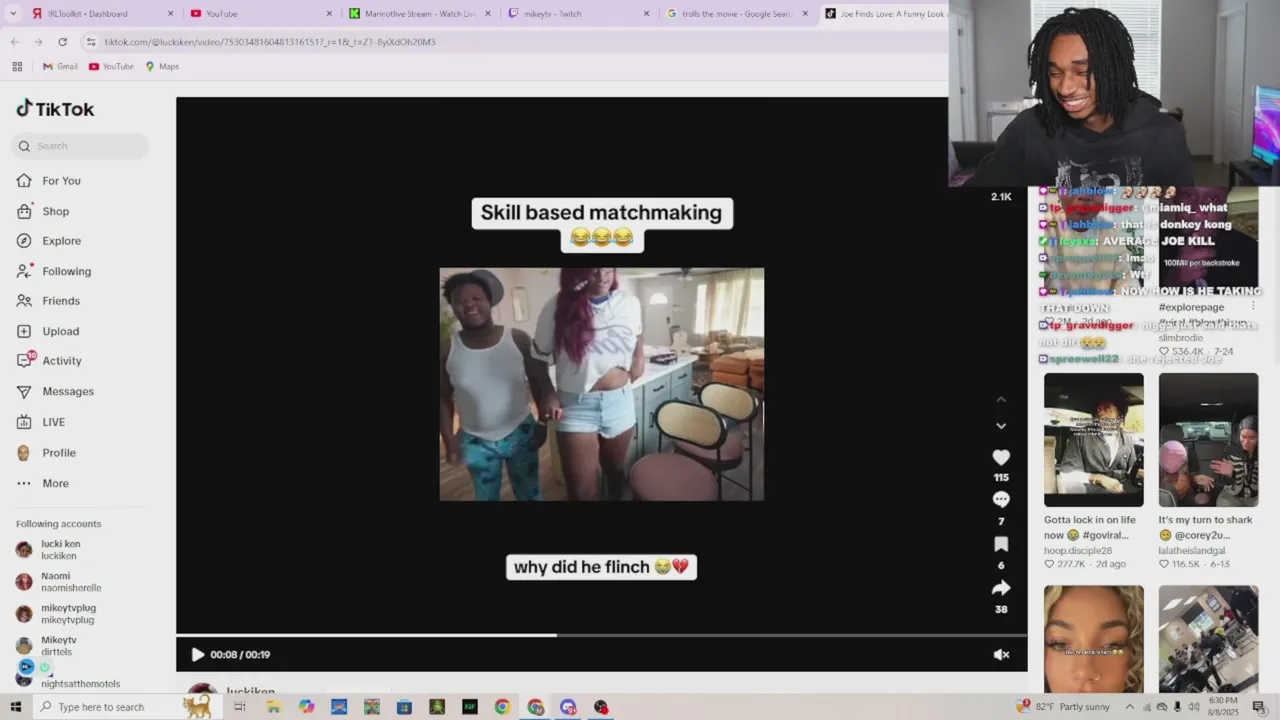The height and width of the screenshot is (720, 1280).
Task: Open the LIVE section
Action: (53, 422)
